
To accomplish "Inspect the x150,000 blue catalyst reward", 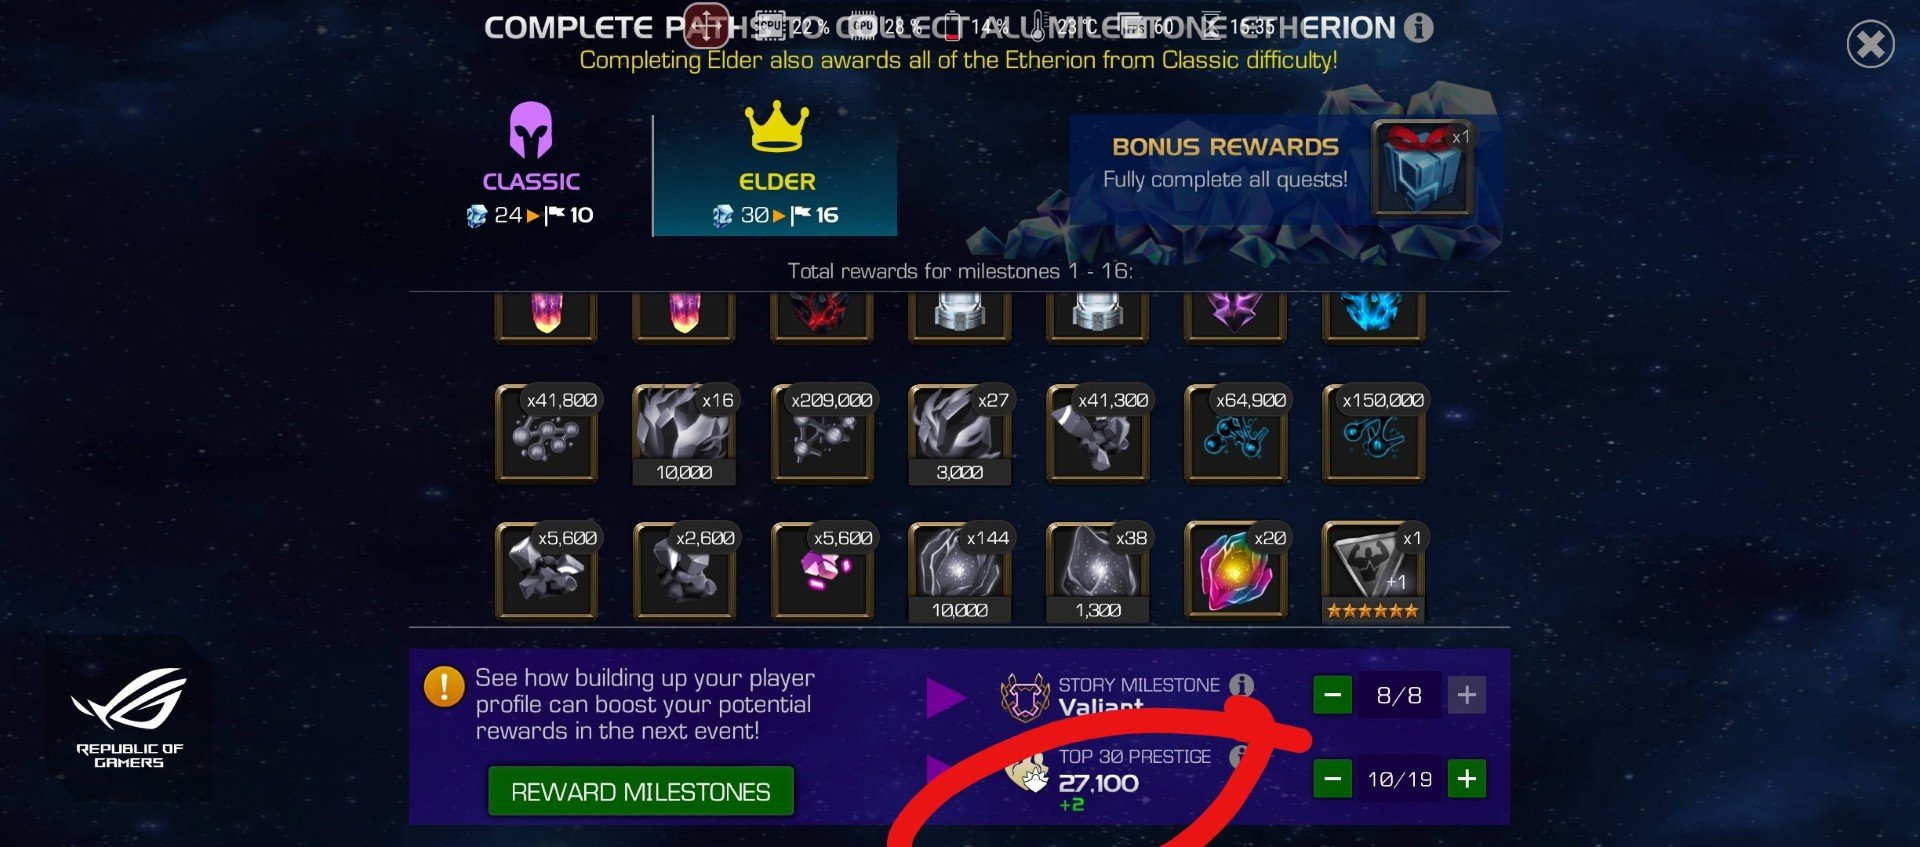I will pos(1374,434).
